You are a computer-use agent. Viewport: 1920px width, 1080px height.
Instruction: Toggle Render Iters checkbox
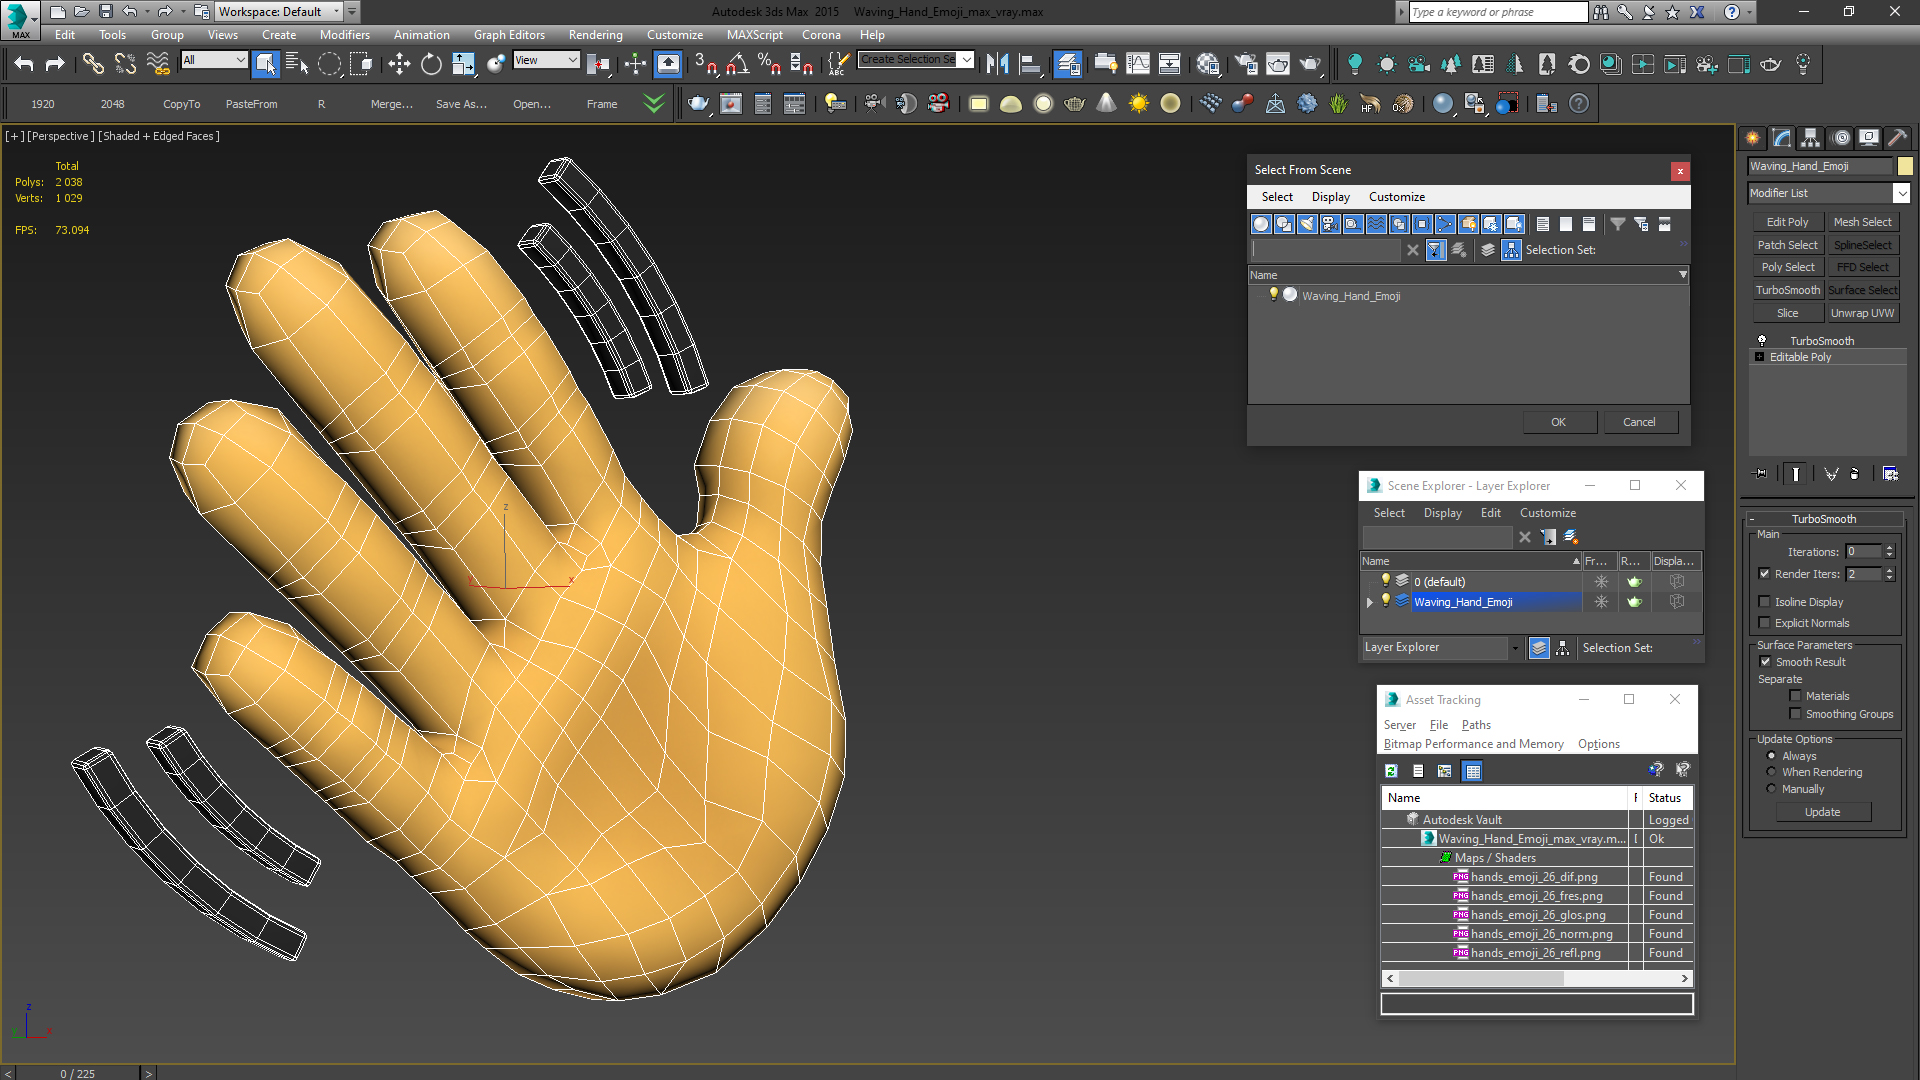pos(1765,574)
